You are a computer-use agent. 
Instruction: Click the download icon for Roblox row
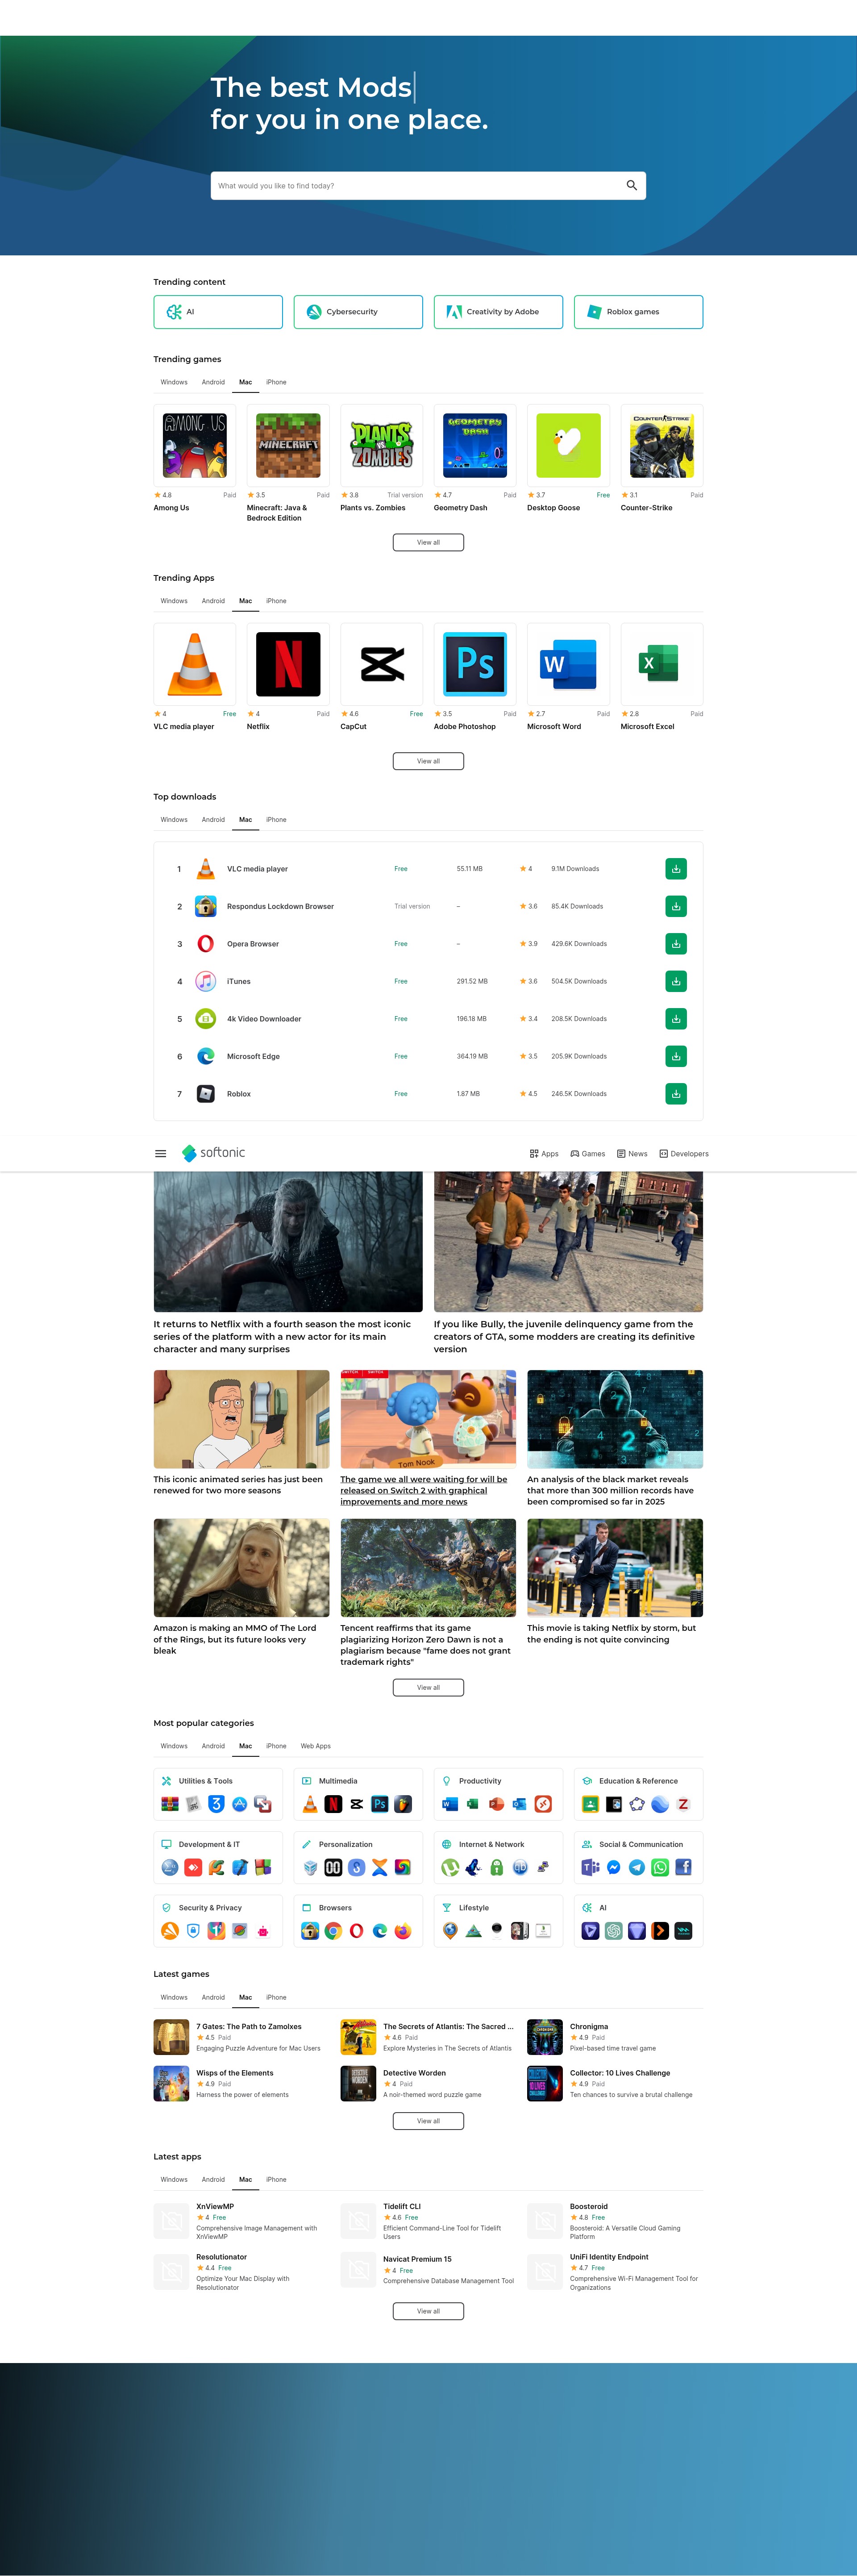tap(676, 1094)
